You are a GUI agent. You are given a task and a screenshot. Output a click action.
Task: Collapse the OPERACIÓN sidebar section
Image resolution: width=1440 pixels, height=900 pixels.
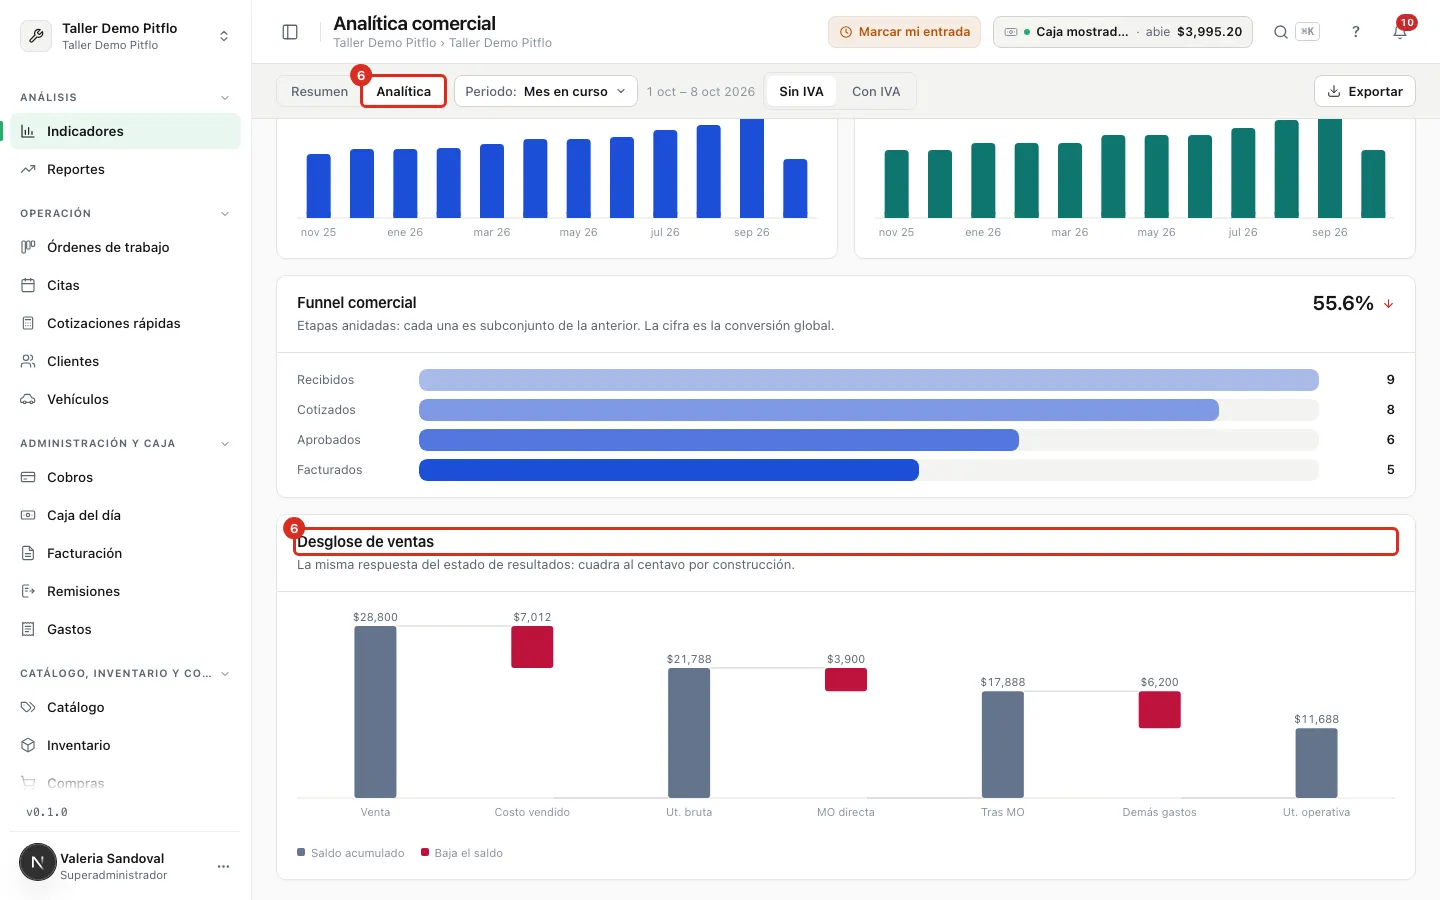(x=225, y=213)
